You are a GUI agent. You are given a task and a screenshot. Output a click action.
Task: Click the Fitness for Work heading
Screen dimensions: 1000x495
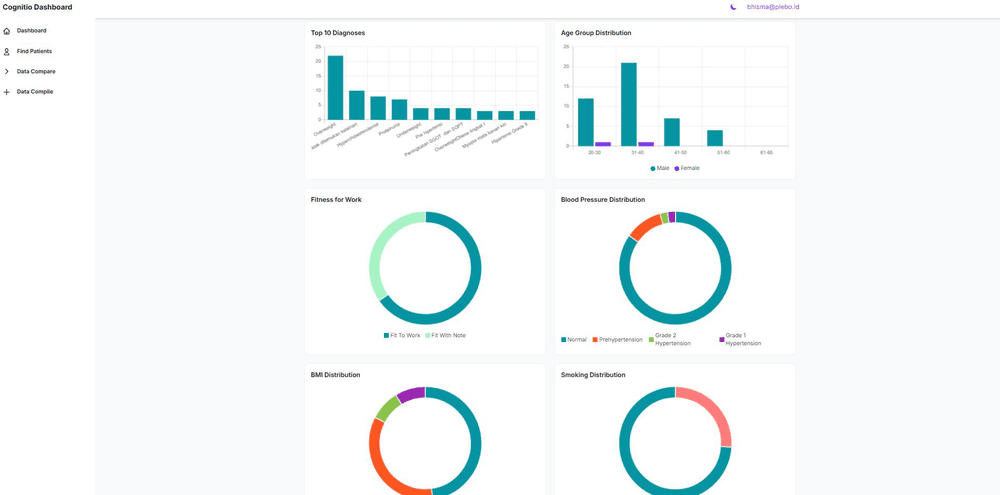[x=336, y=200]
